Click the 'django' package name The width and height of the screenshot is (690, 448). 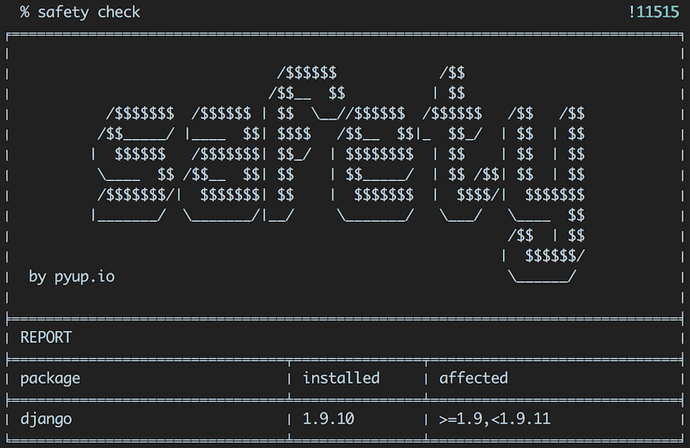click(46, 419)
